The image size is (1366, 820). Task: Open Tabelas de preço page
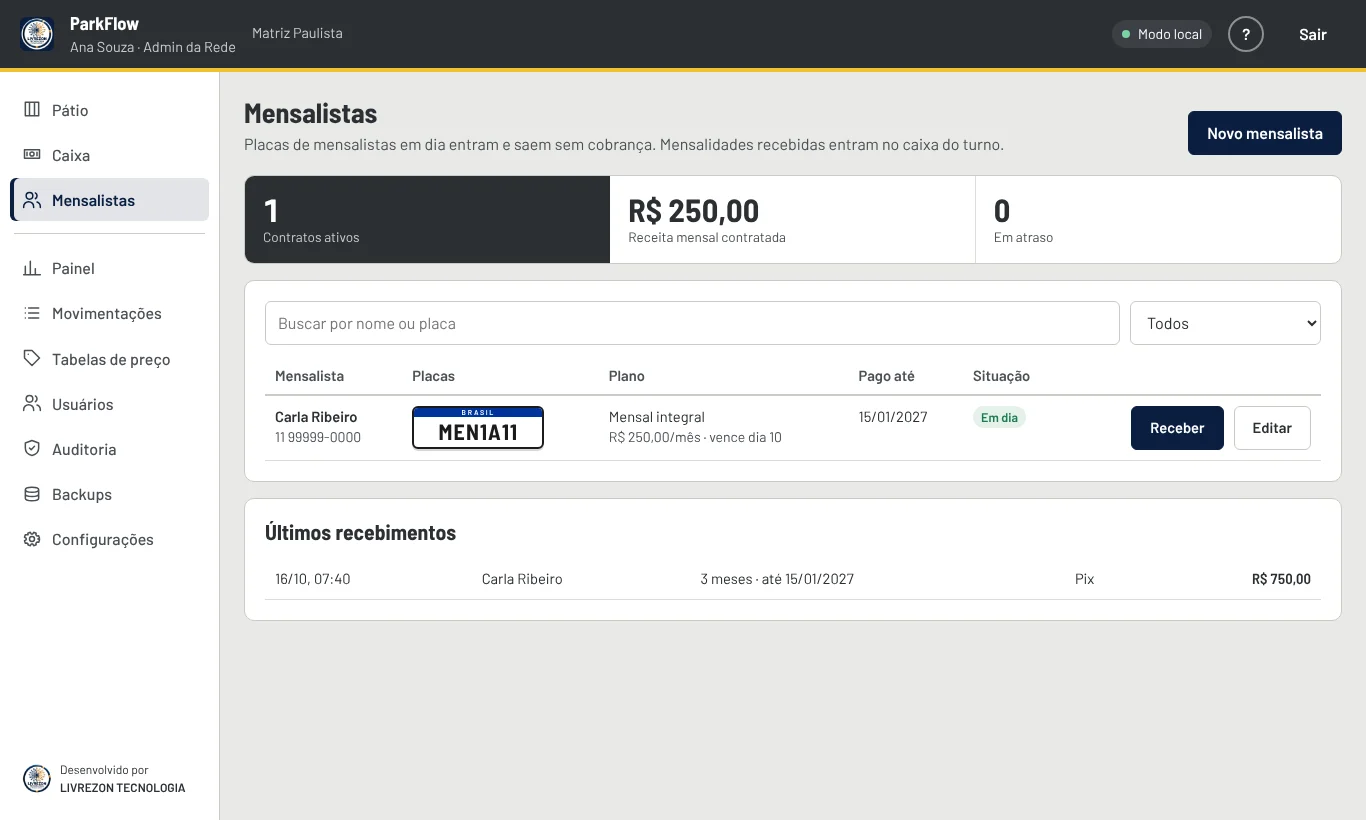[110, 359]
